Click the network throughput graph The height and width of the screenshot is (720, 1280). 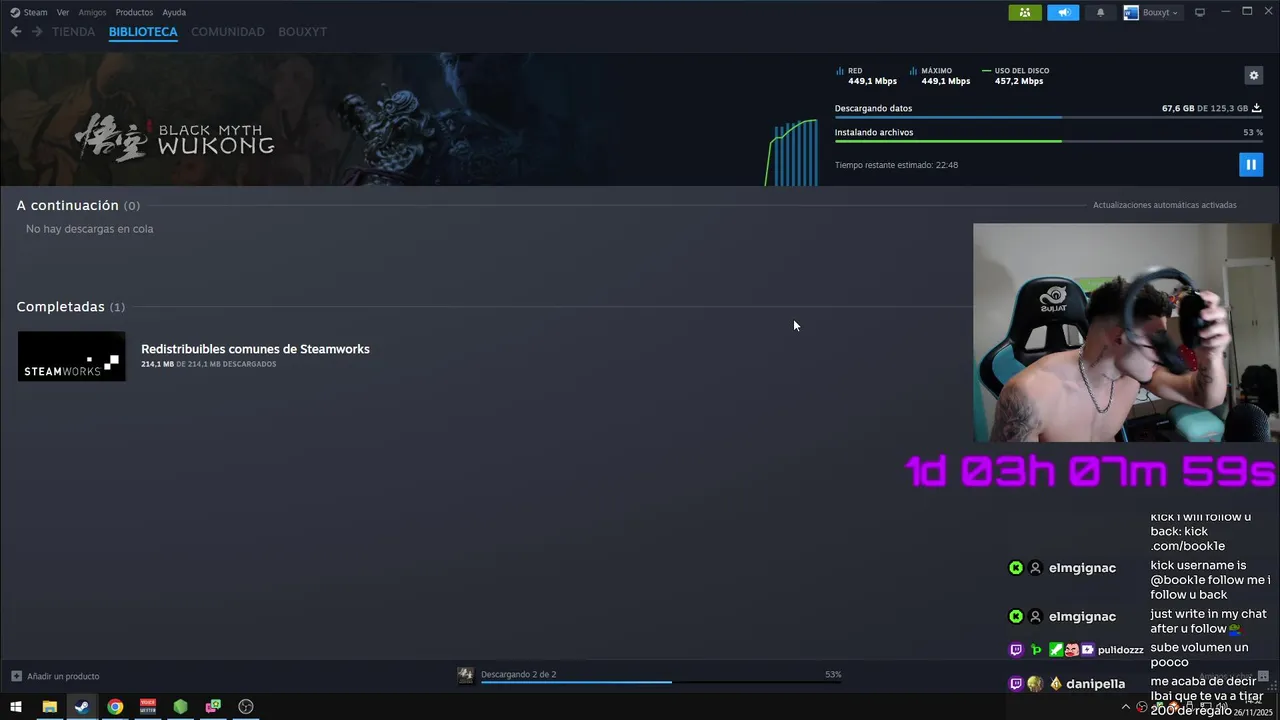click(792, 152)
